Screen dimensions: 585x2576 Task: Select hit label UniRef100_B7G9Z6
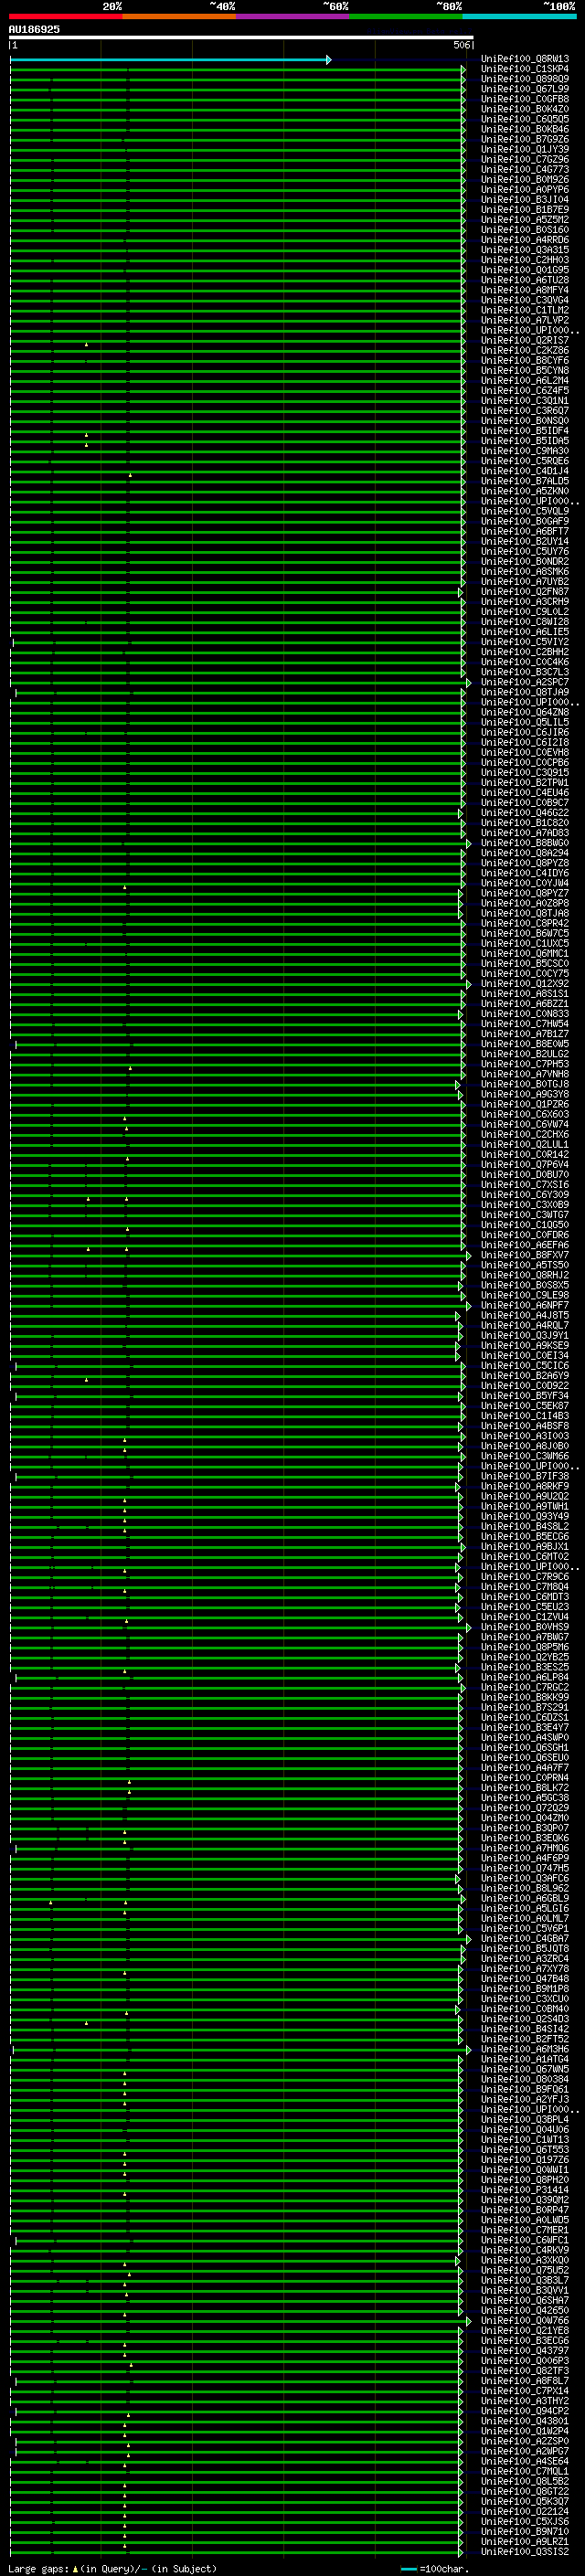pyautogui.click(x=525, y=139)
